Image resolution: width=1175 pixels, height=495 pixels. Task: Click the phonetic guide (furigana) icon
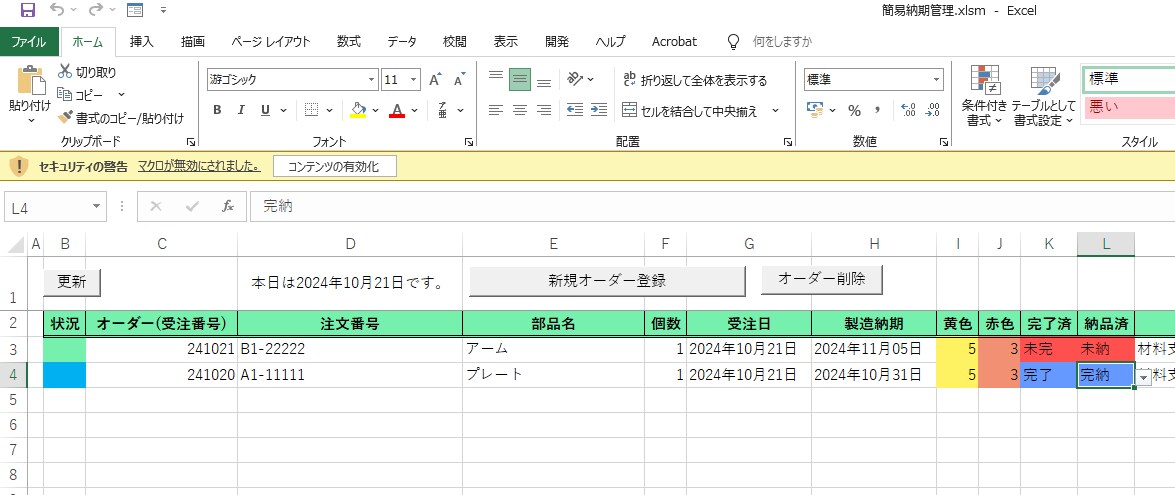point(442,110)
